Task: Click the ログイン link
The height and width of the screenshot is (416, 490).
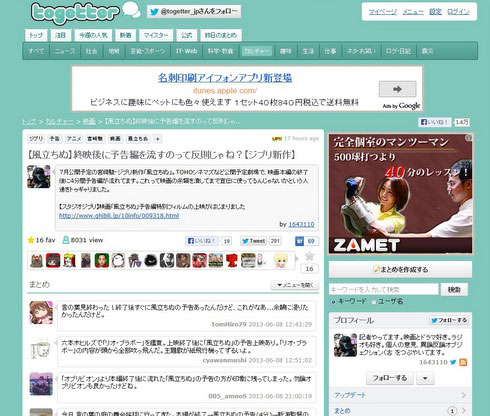Action: tap(458, 12)
